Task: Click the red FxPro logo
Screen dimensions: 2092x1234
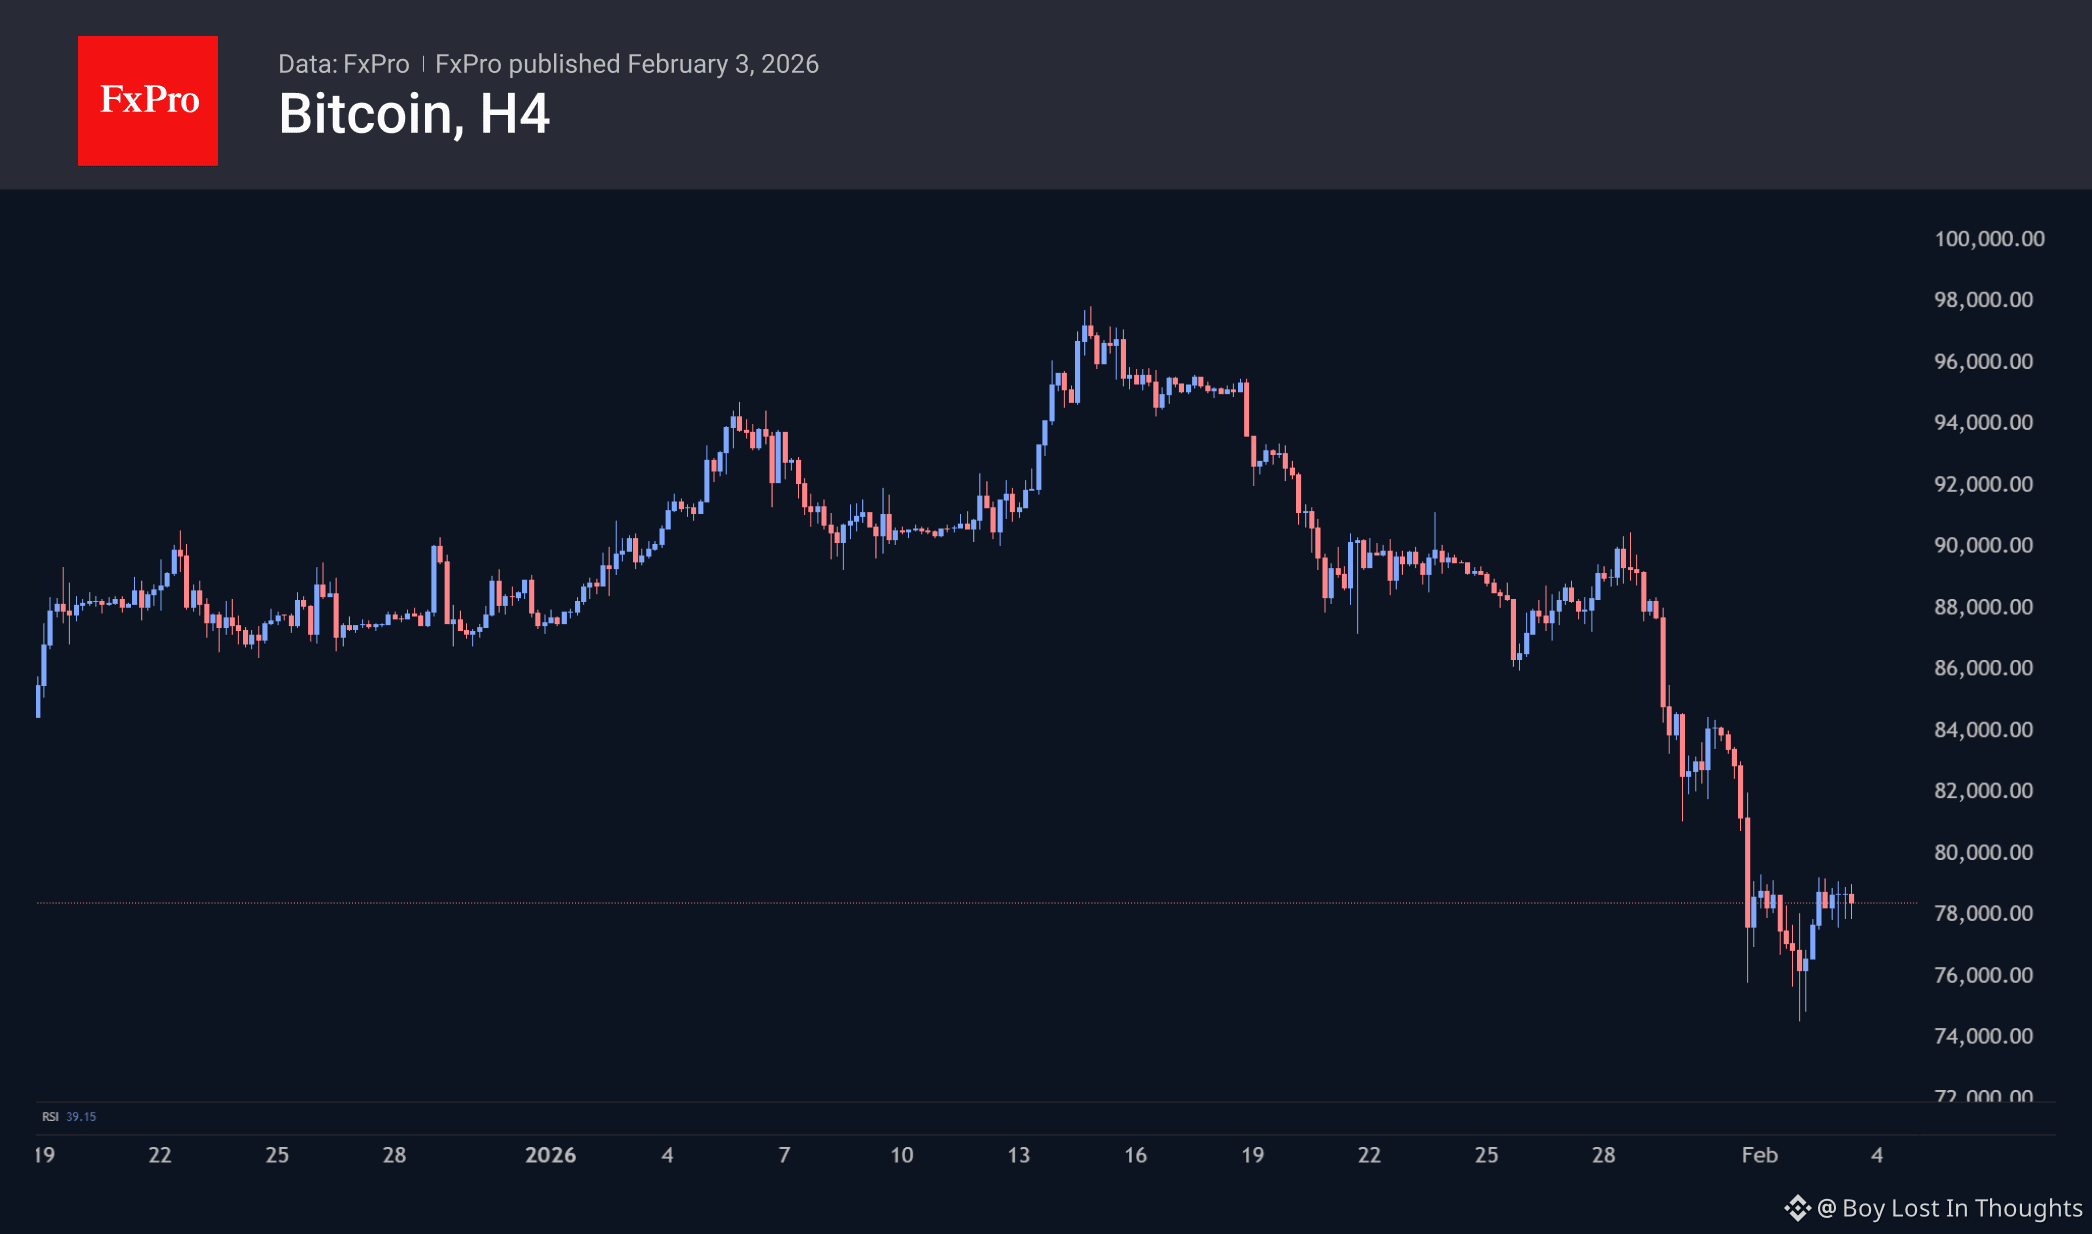Action: click(148, 101)
